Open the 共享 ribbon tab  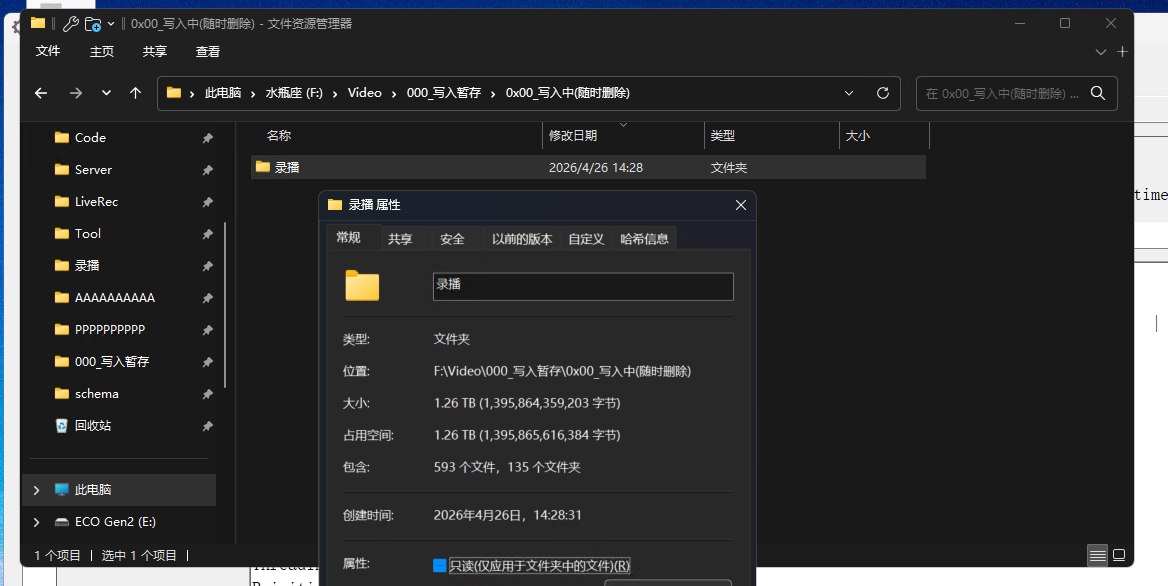[x=155, y=51]
